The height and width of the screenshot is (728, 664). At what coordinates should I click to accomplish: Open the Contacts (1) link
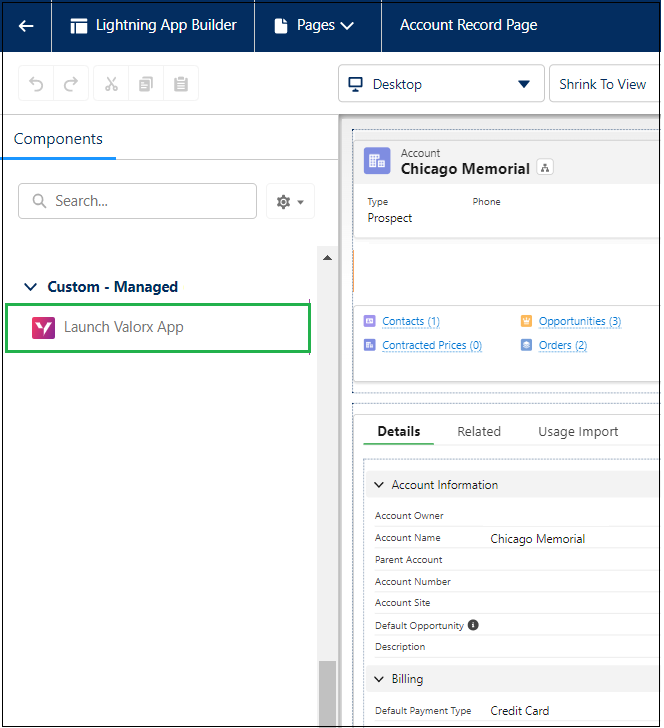tap(410, 321)
